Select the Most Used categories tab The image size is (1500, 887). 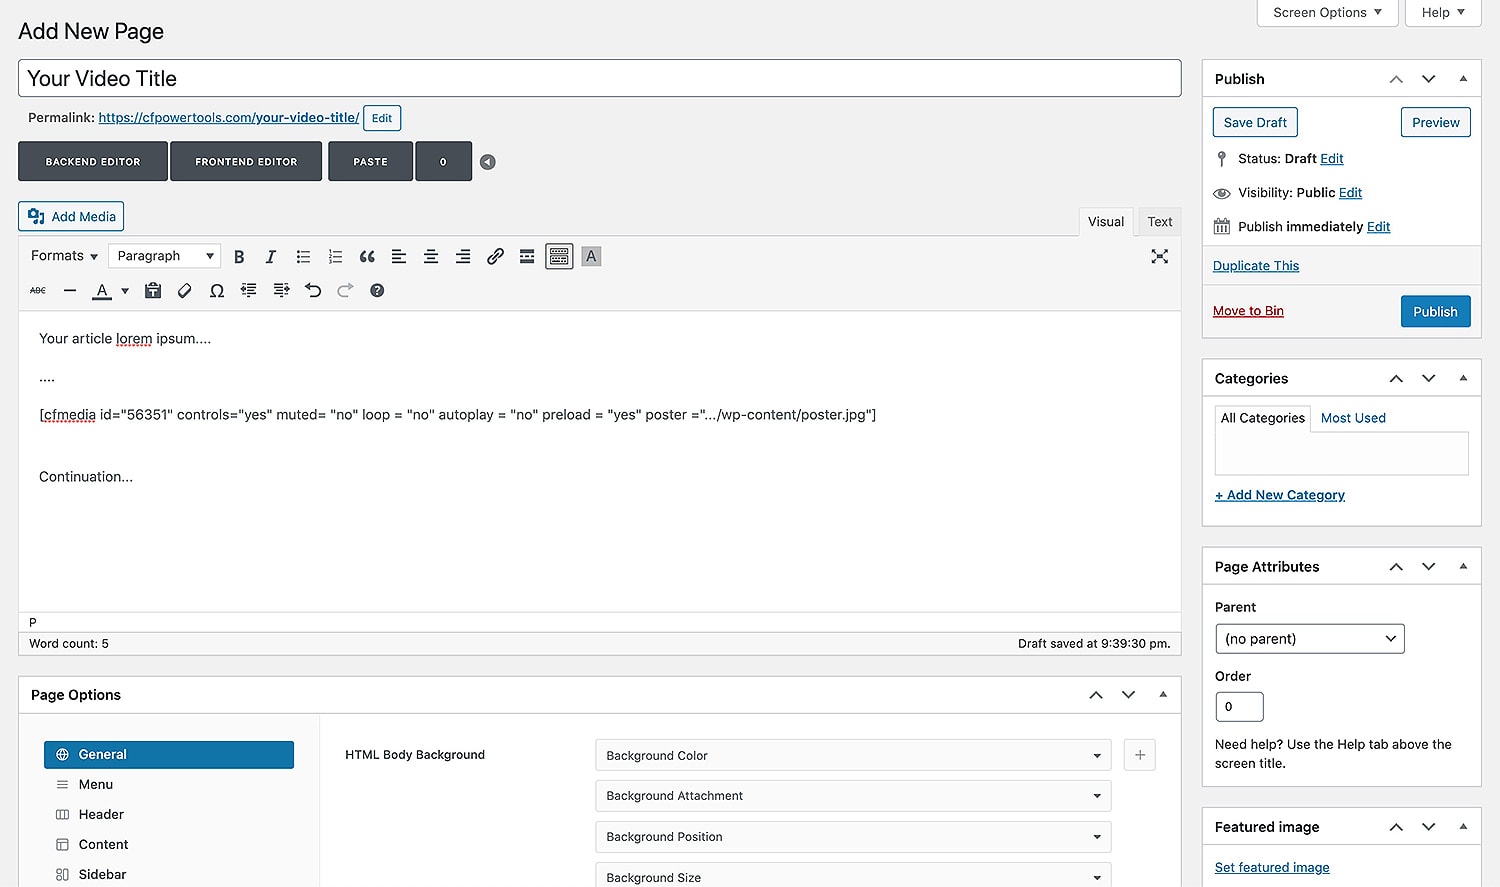[x=1353, y=418]
